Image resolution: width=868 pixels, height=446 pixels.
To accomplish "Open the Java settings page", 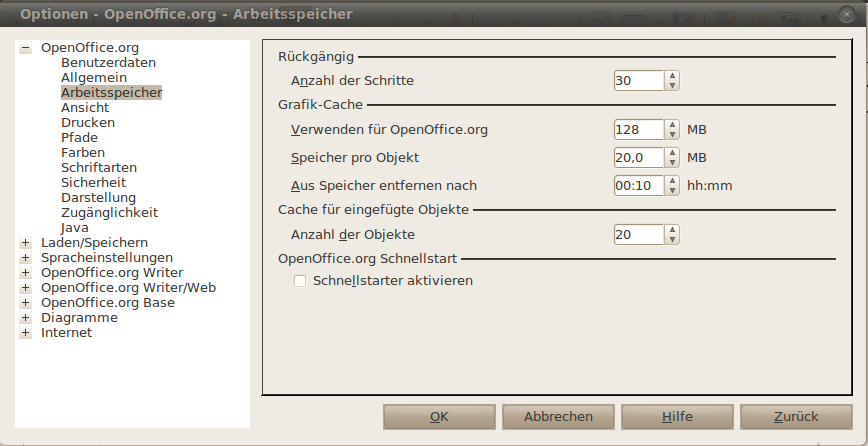I will click(x=75, y=227).
